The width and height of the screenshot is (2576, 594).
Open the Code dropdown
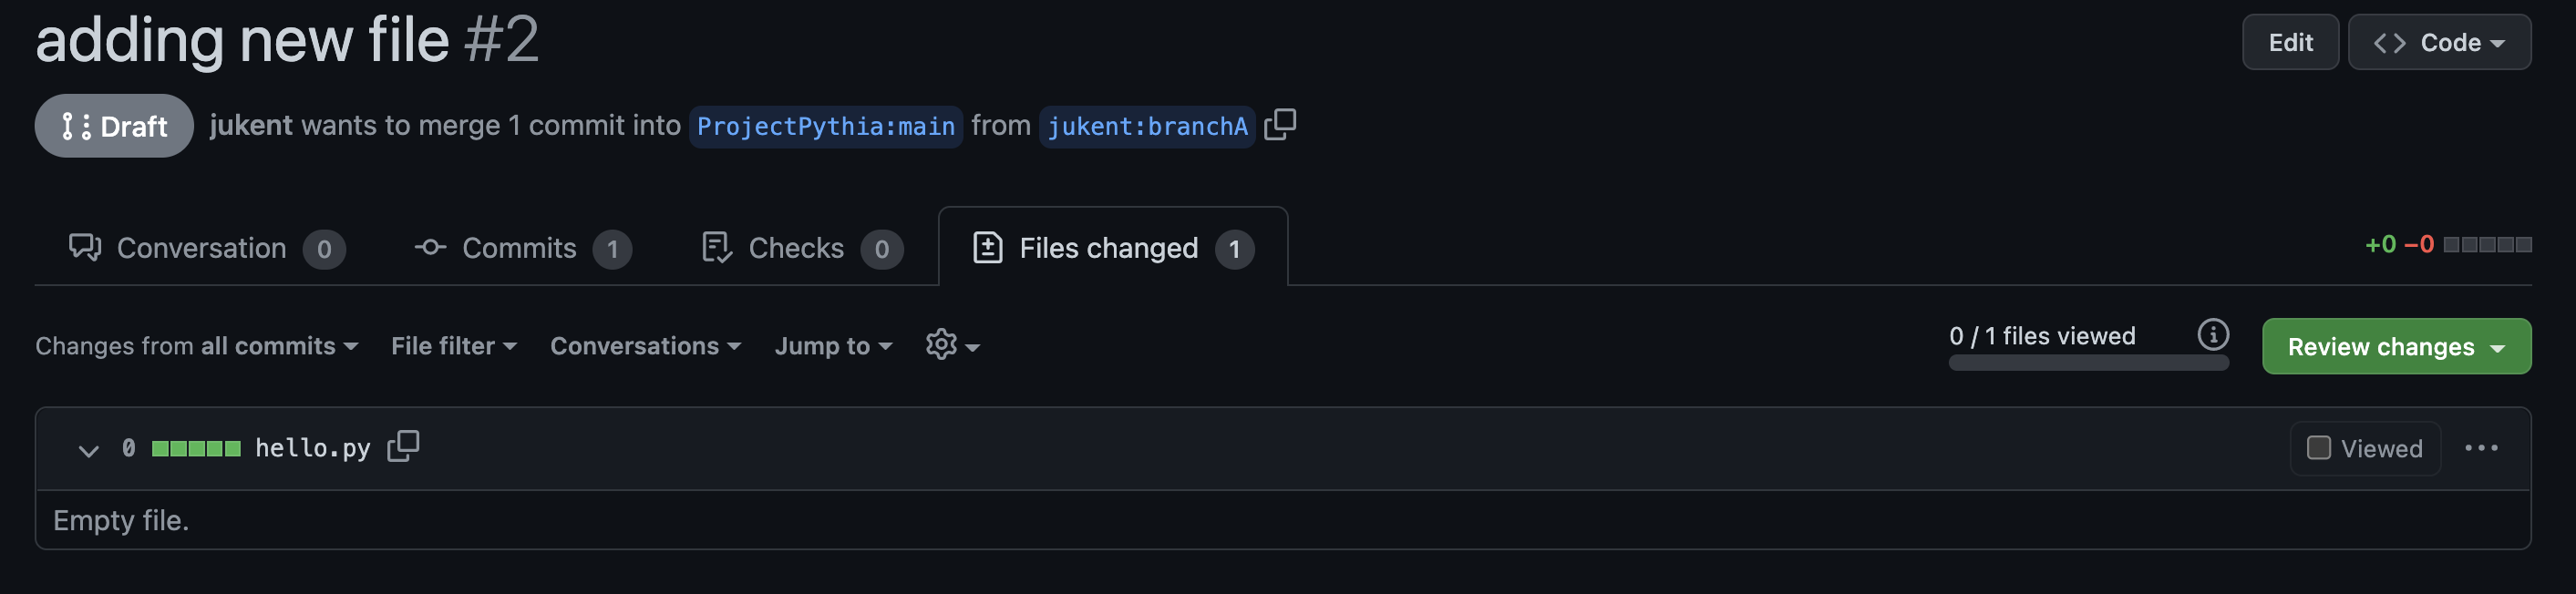[2439, 42]
